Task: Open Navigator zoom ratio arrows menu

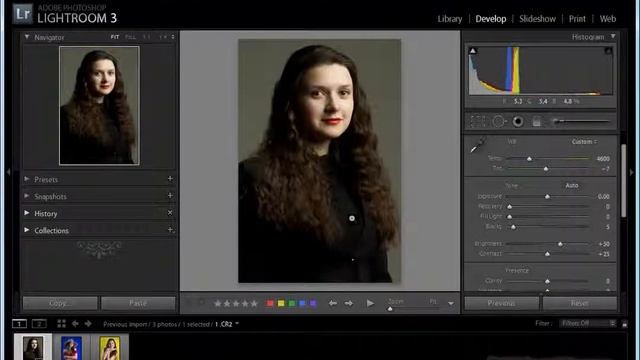Action: click(x=173, y=37)
